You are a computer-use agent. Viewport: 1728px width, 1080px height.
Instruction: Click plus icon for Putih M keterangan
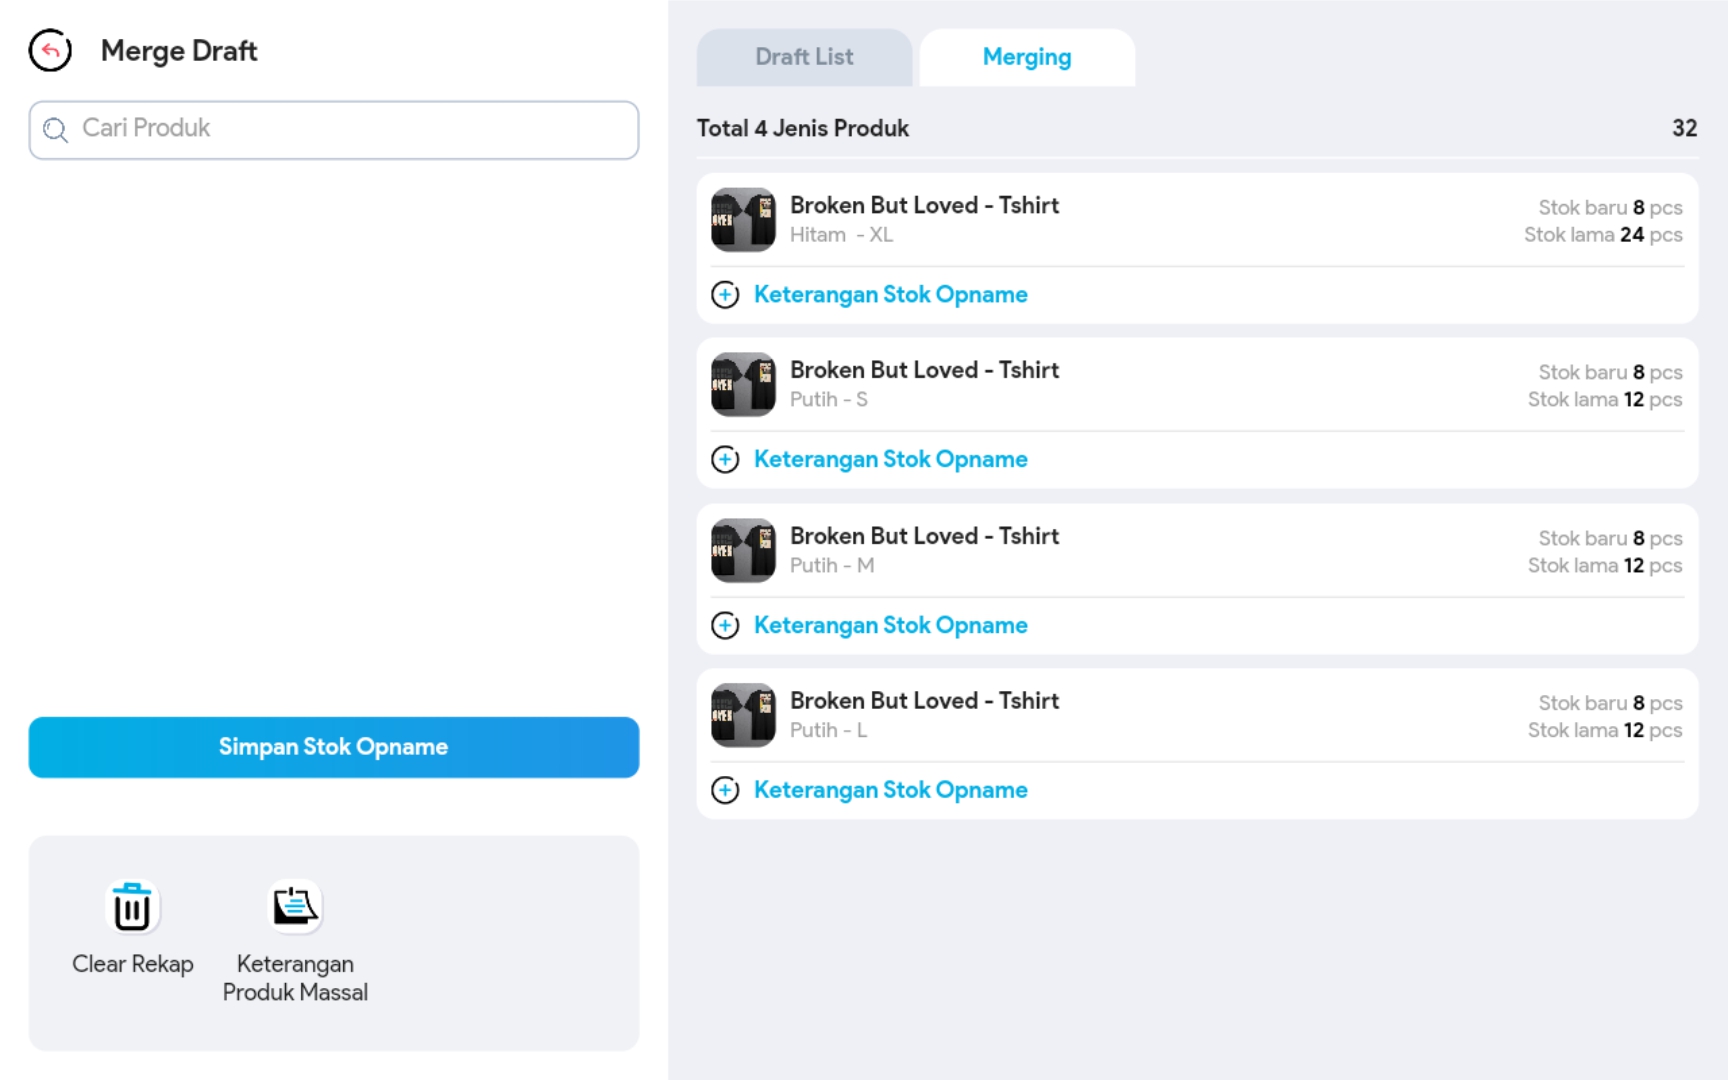[x=725, y=626]
